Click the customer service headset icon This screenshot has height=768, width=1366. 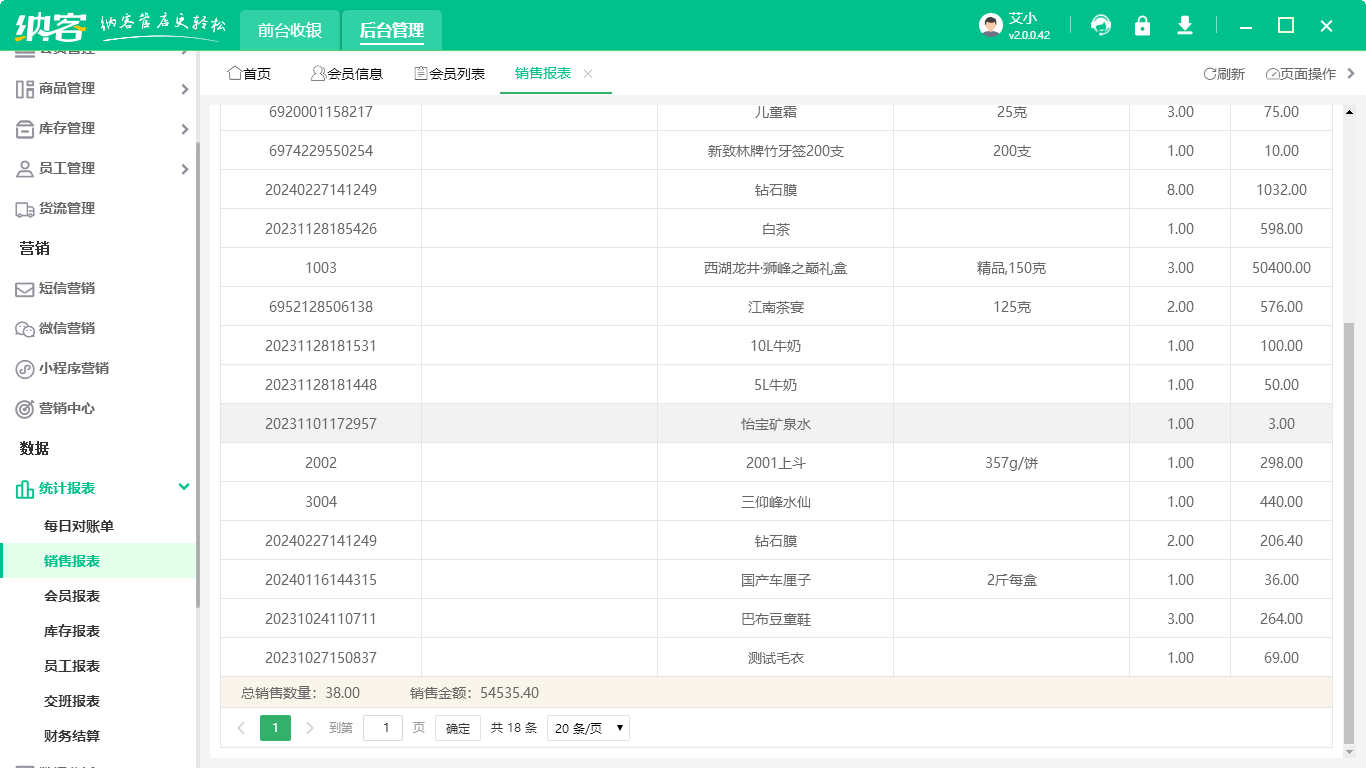[x=1100, y=25]
